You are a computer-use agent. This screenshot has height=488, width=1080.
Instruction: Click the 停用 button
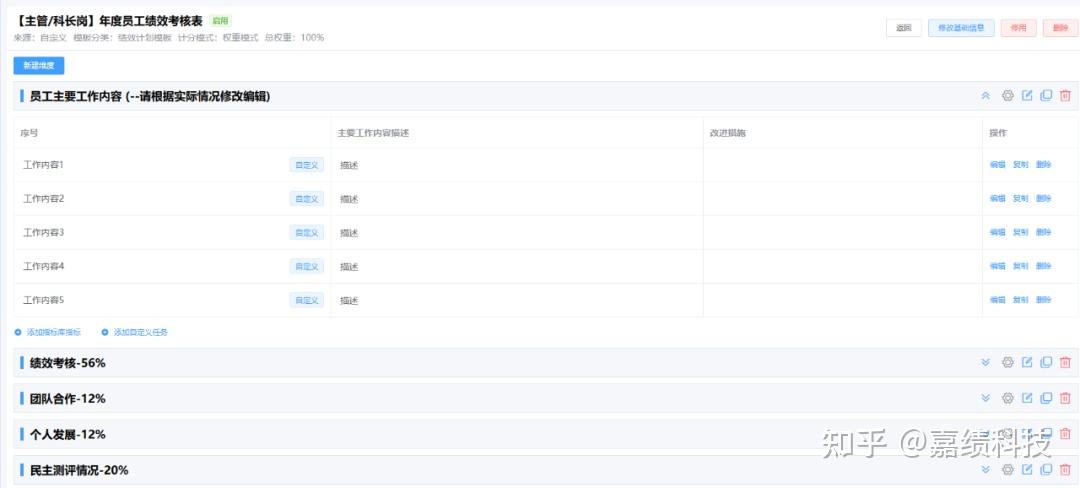(1018, 28)
